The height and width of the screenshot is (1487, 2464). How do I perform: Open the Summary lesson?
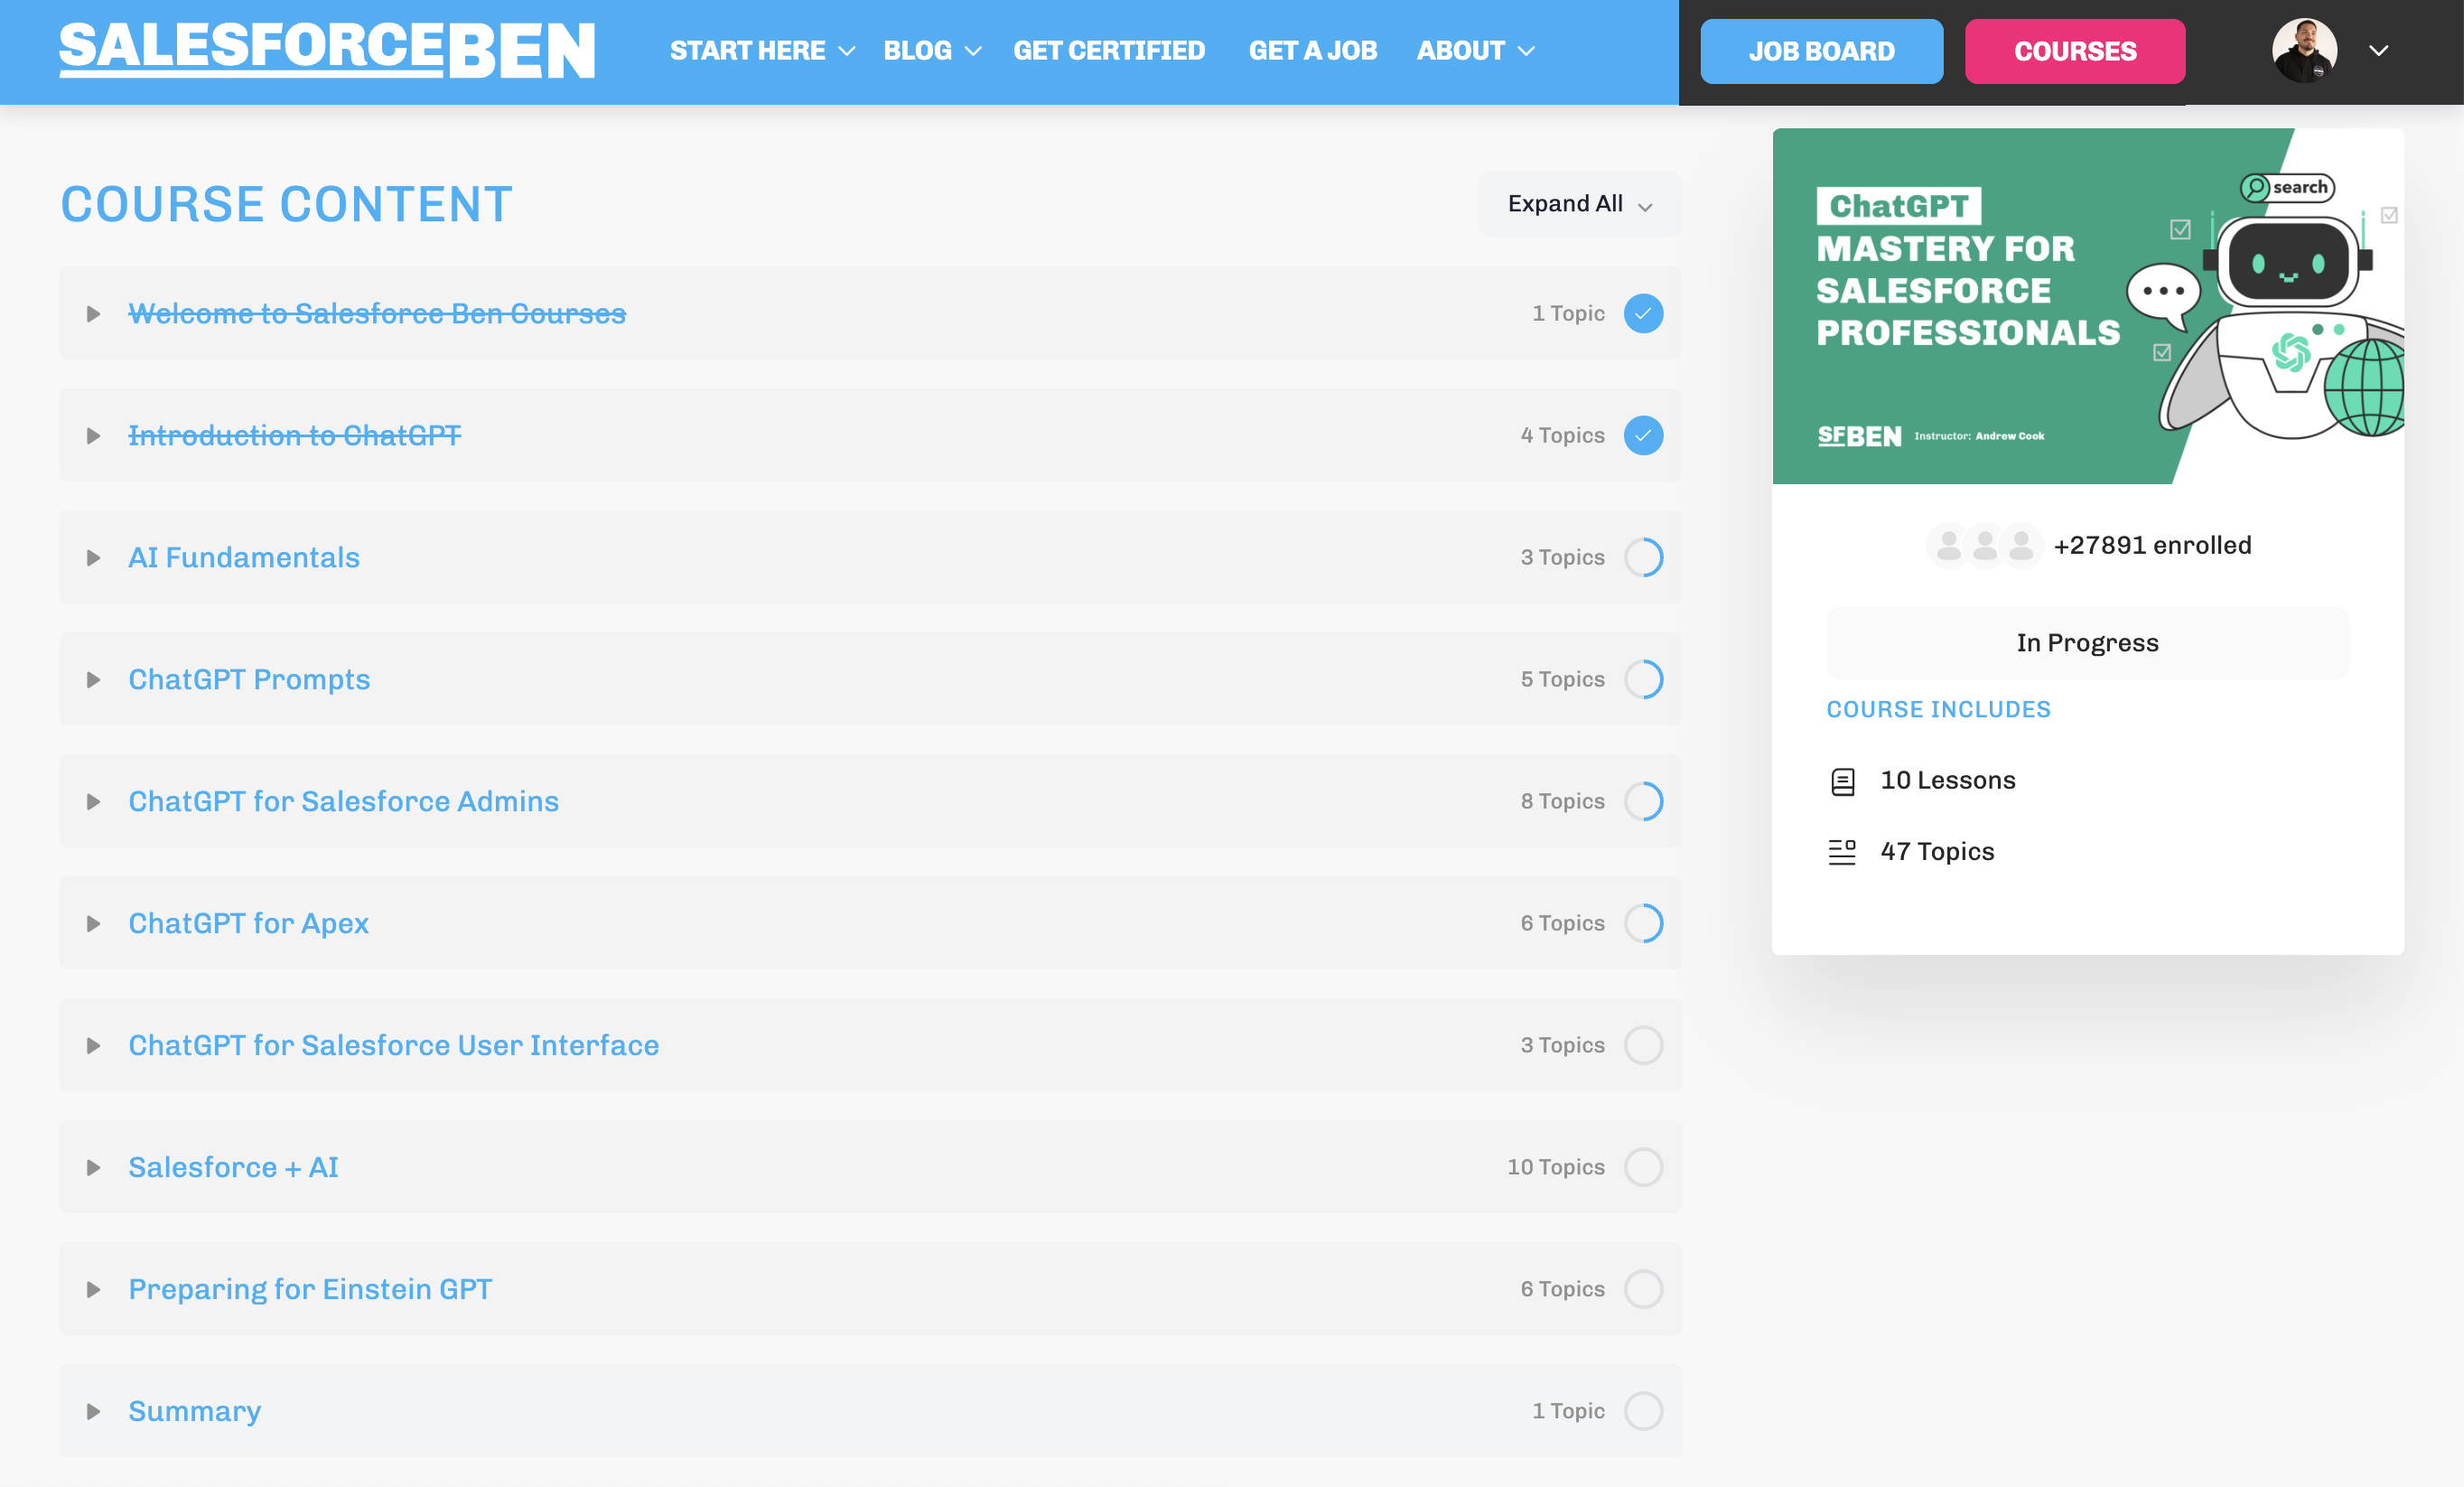(x=194, y=1412)
